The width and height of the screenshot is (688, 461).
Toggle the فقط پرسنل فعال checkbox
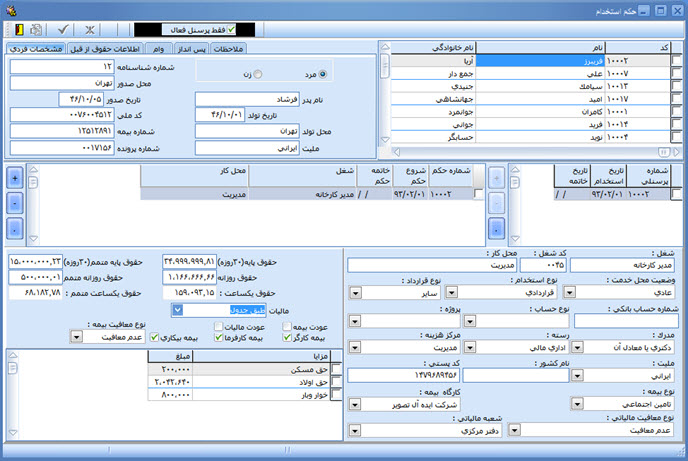[x=232, y=30]
